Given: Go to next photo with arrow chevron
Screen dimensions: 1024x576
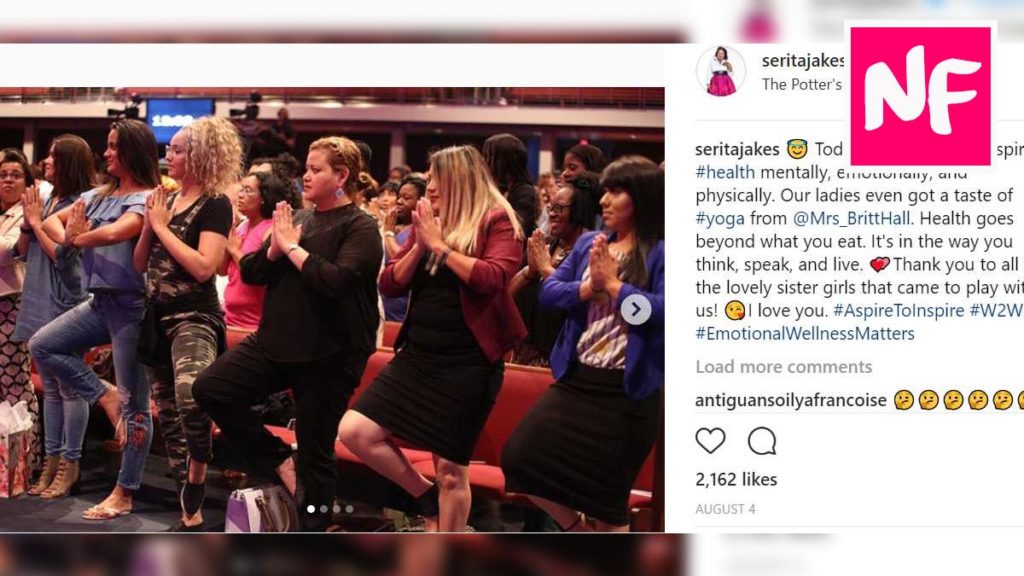Looking at the screenshot, I should point(635,310).
